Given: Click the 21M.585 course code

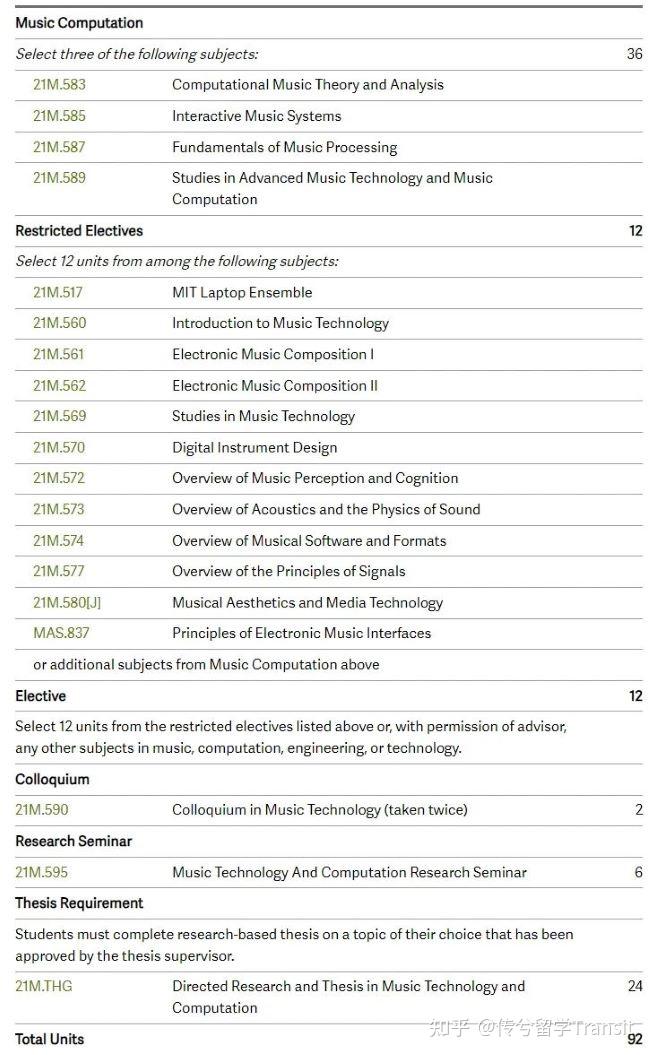Looking at the screenshot, I should point(59,116).
